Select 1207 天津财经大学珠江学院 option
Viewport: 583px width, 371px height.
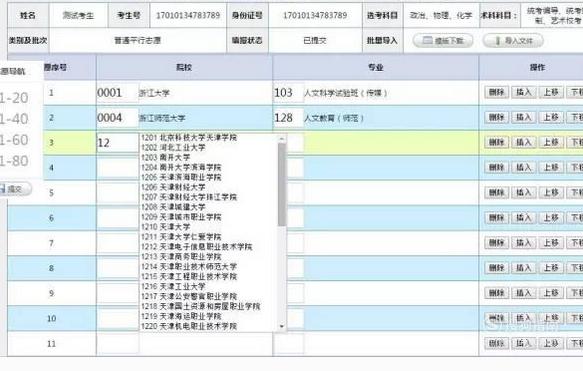[189, 197]
